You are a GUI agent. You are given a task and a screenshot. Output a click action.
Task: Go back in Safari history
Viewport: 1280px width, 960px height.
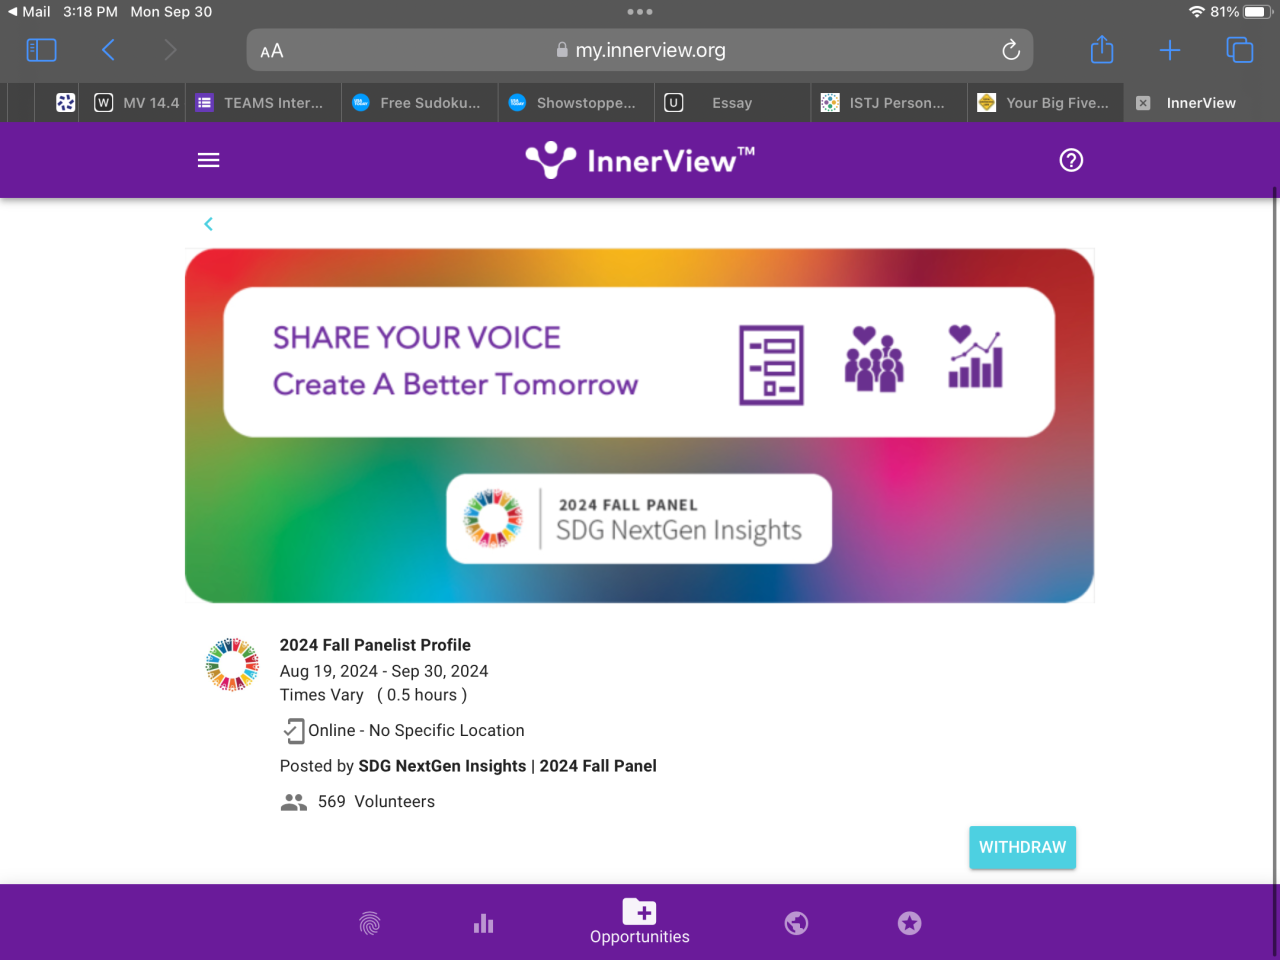[x=108, y=50]
